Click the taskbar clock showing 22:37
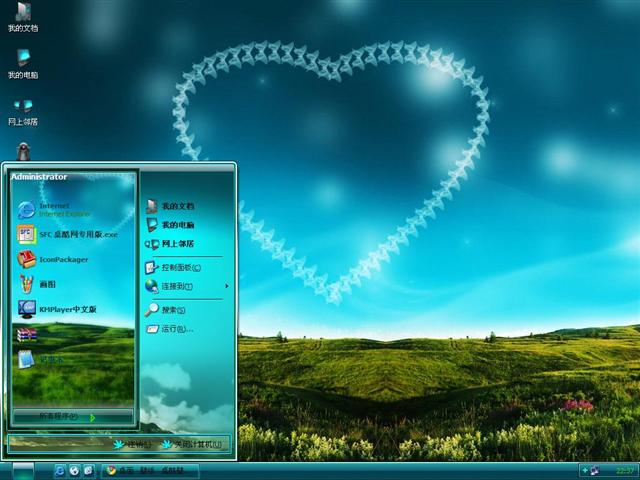Viewport: 640px width, 480px height. coord(626,471)
